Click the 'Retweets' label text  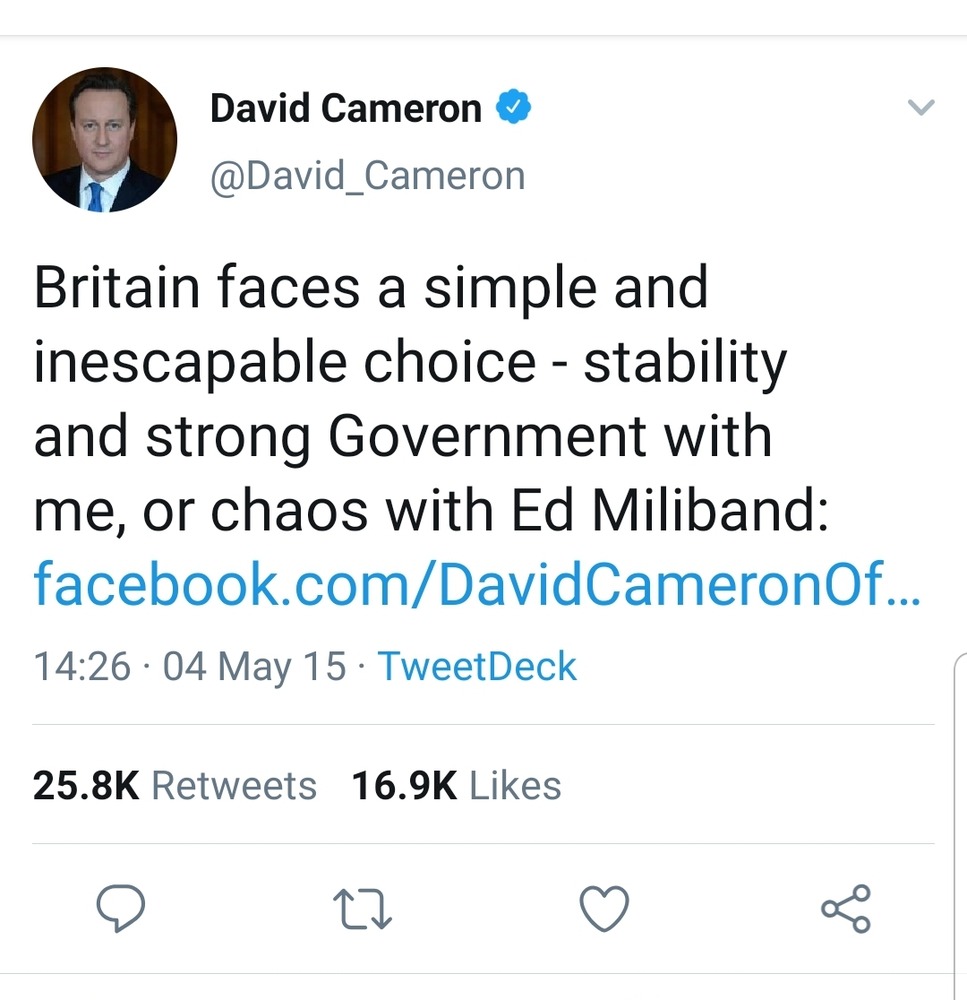click(x=234, y=785)
